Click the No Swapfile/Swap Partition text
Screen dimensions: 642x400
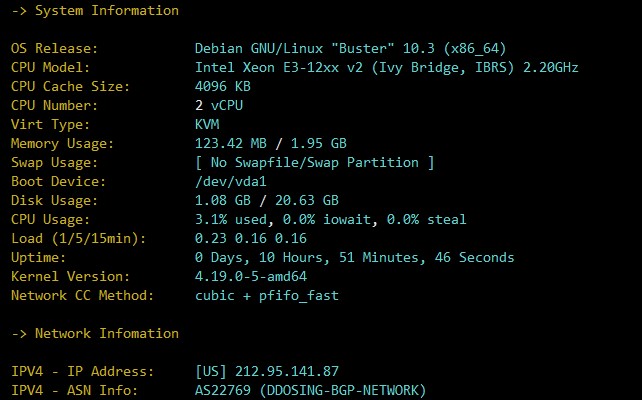click(x=315, y=163)
